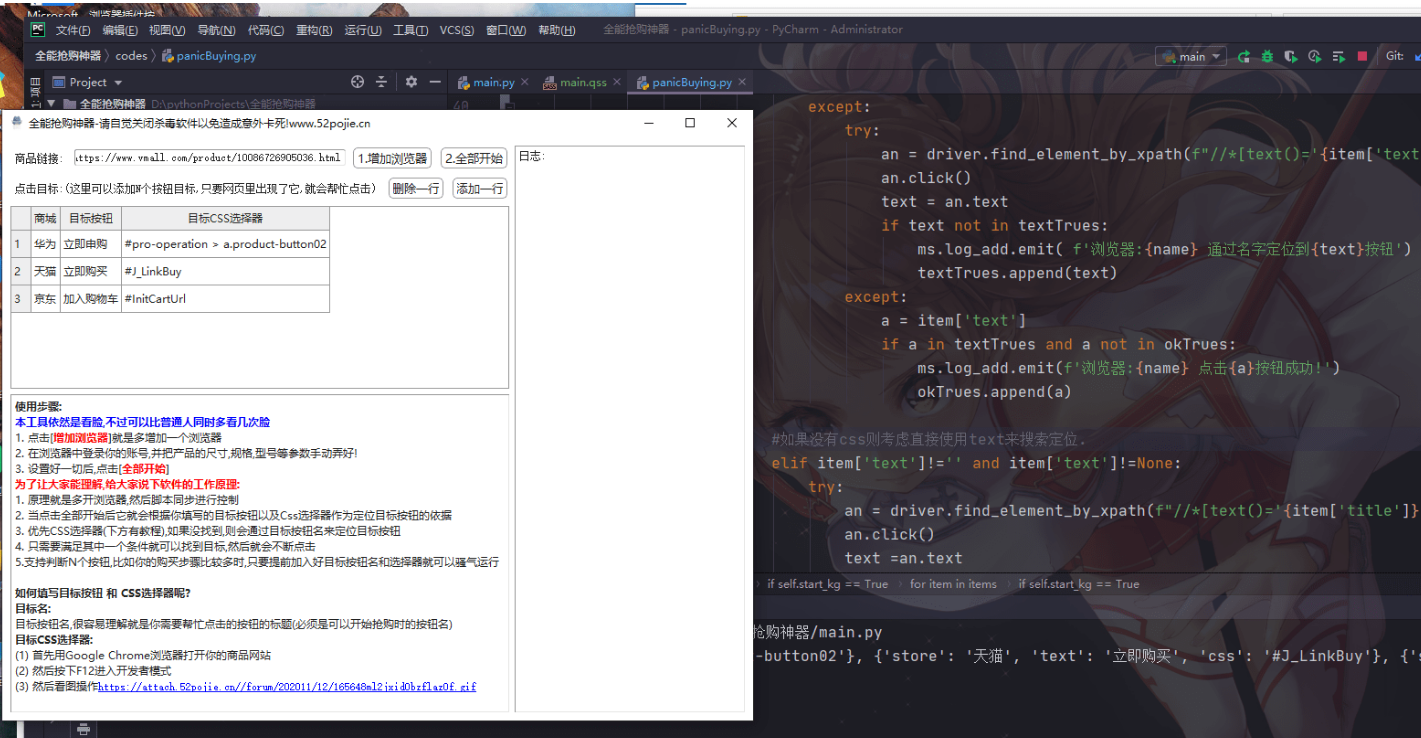Select the 目标按钮 column header
1421x738 pixels.
[91, 218]
